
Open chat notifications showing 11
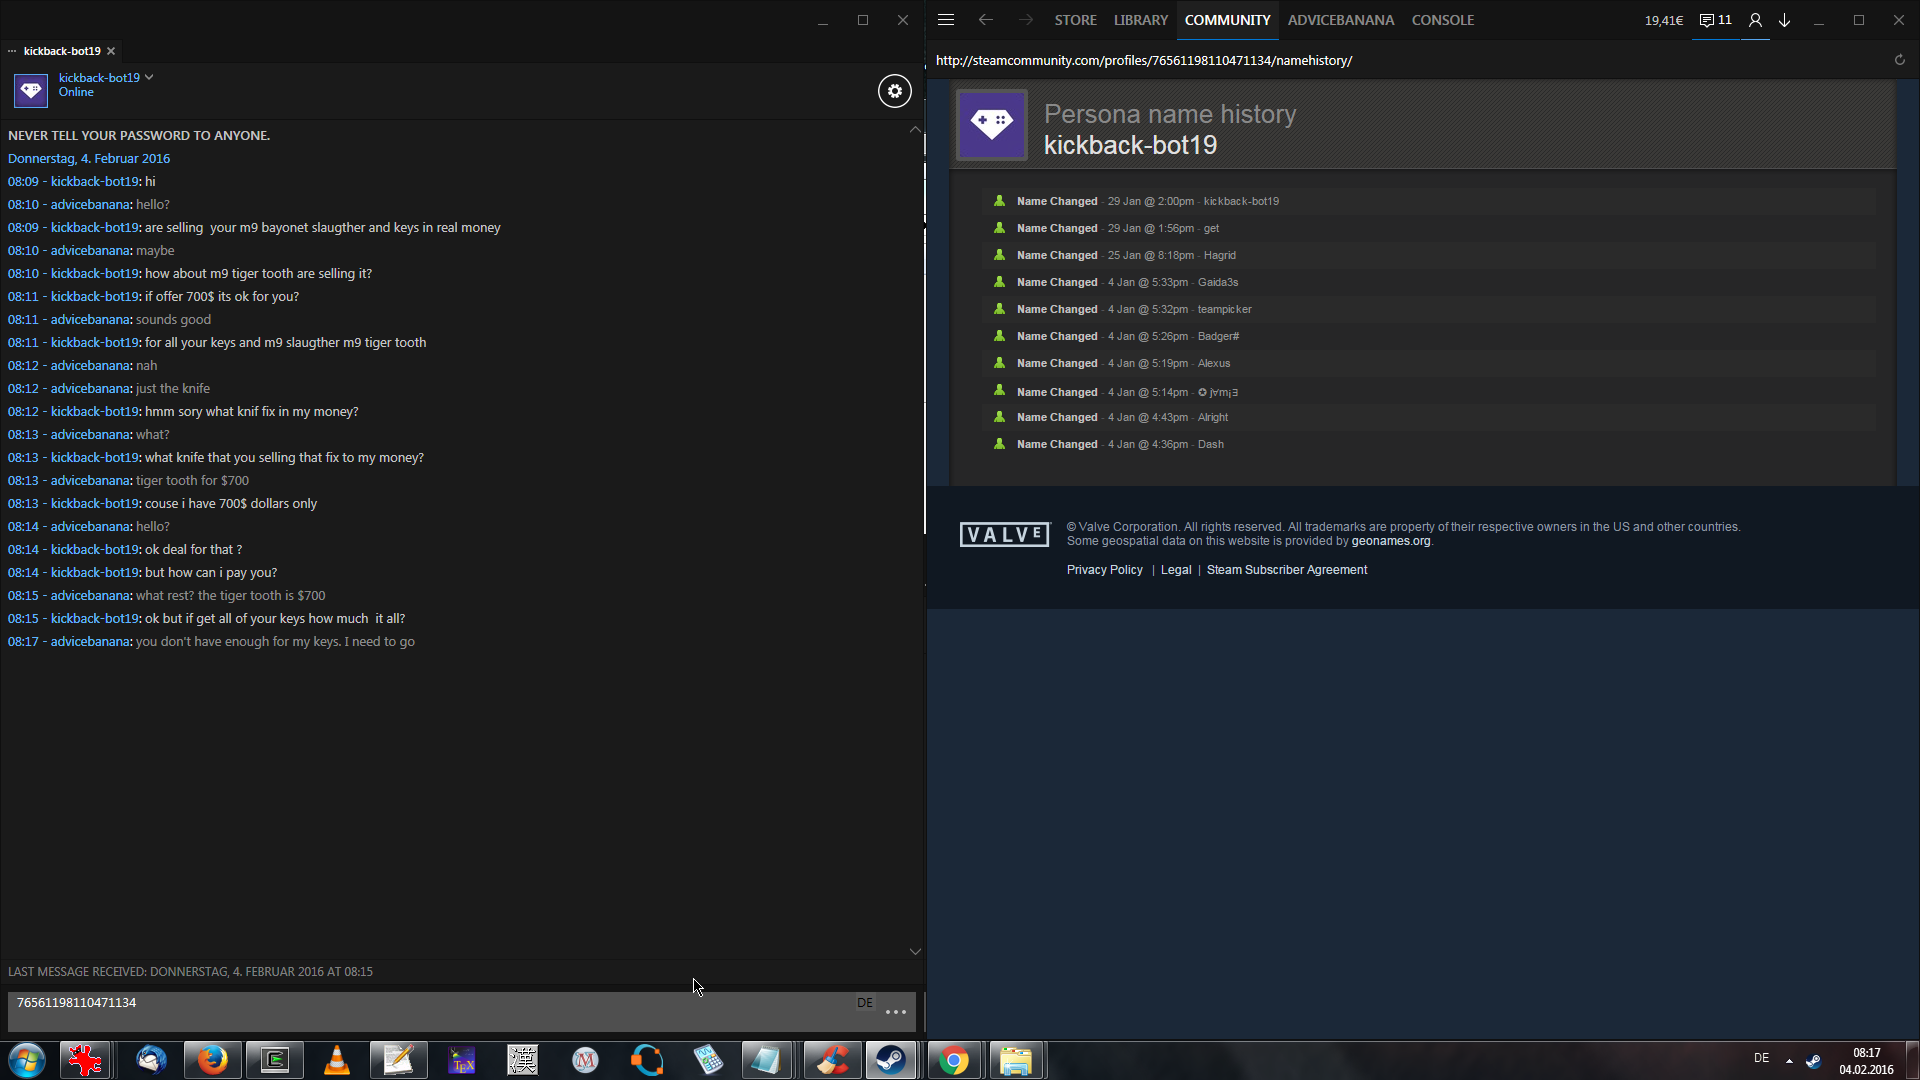1716,20
